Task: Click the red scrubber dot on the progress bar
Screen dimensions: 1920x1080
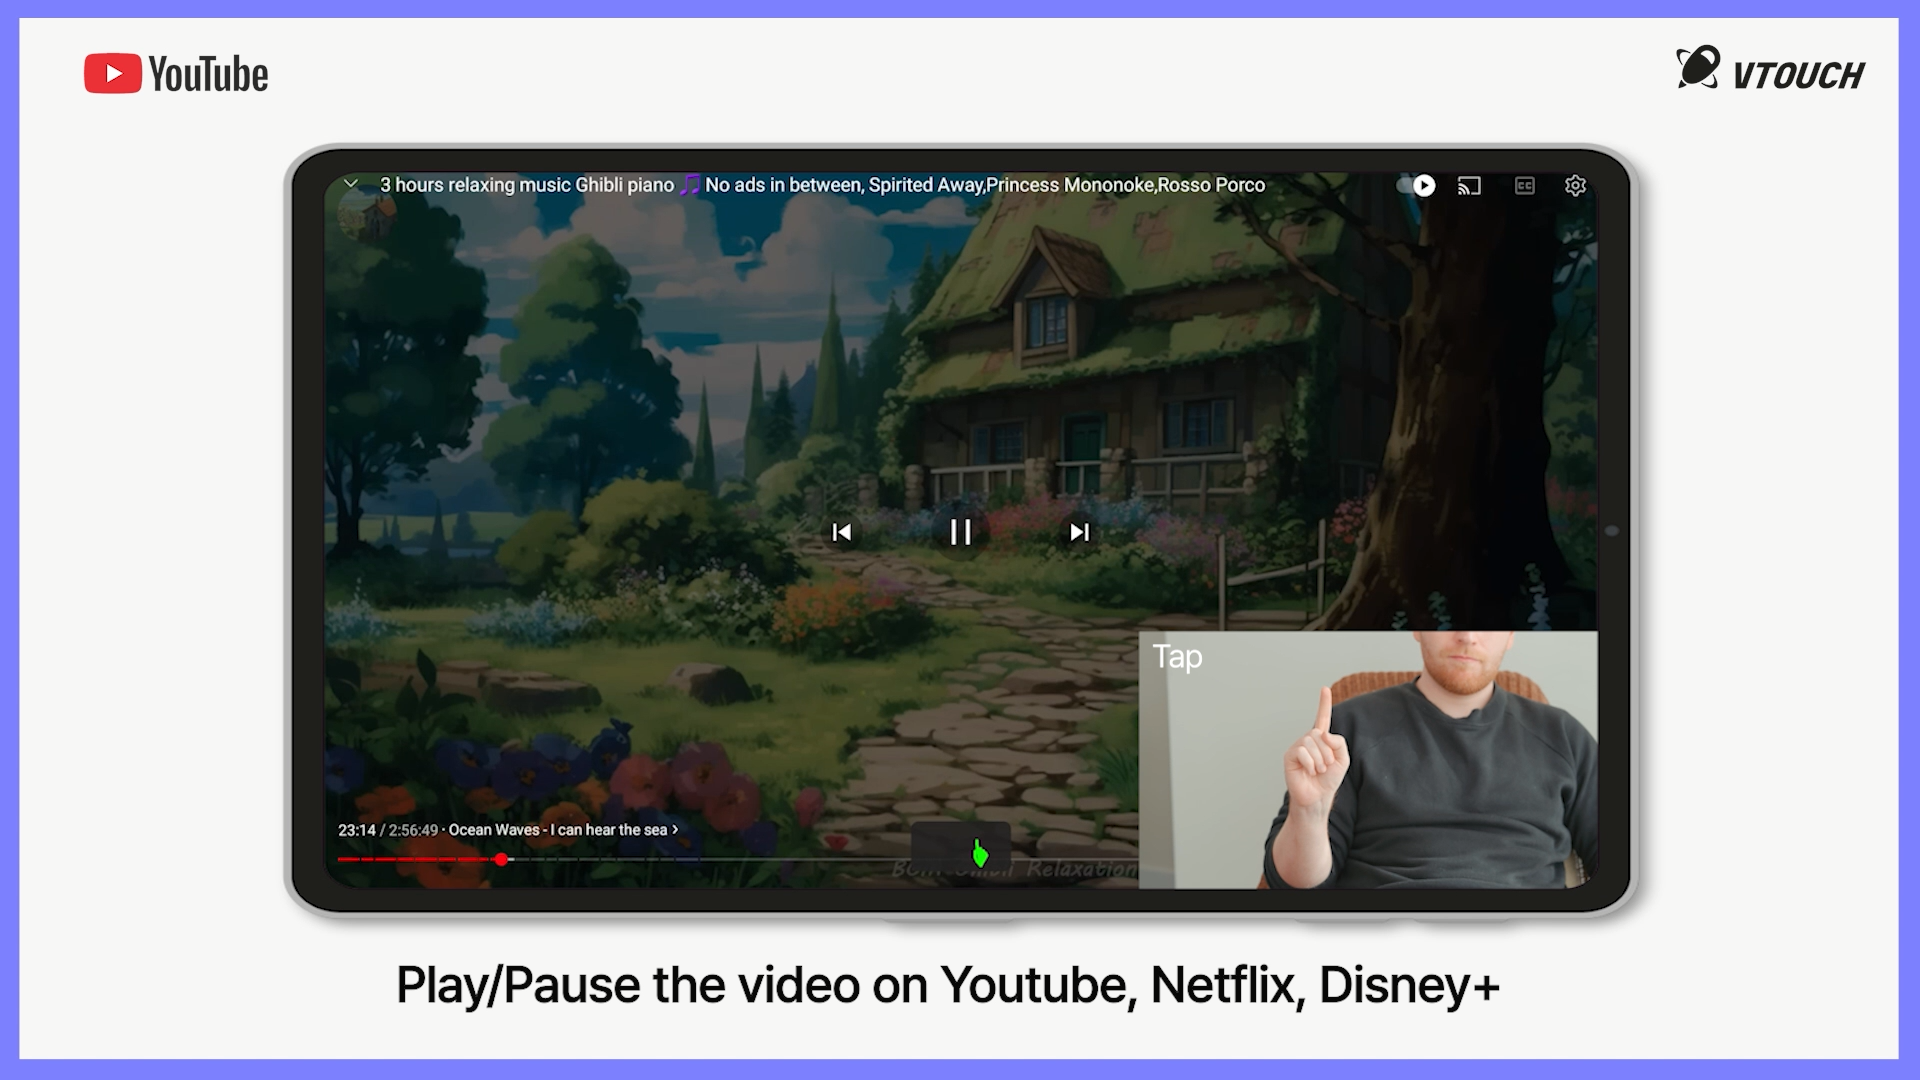Action: coord(501,859)
